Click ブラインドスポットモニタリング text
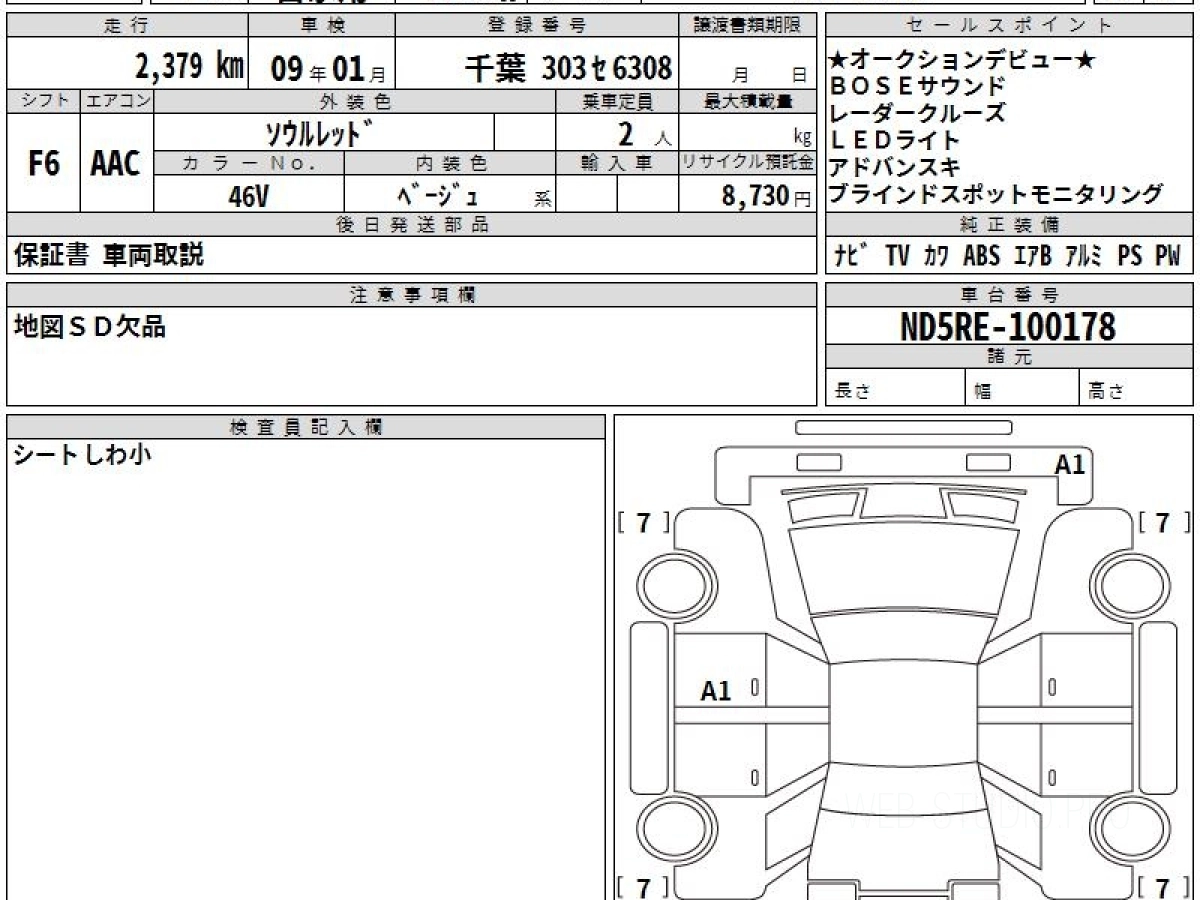This screenshot has width=1200, height=900. 996,194
